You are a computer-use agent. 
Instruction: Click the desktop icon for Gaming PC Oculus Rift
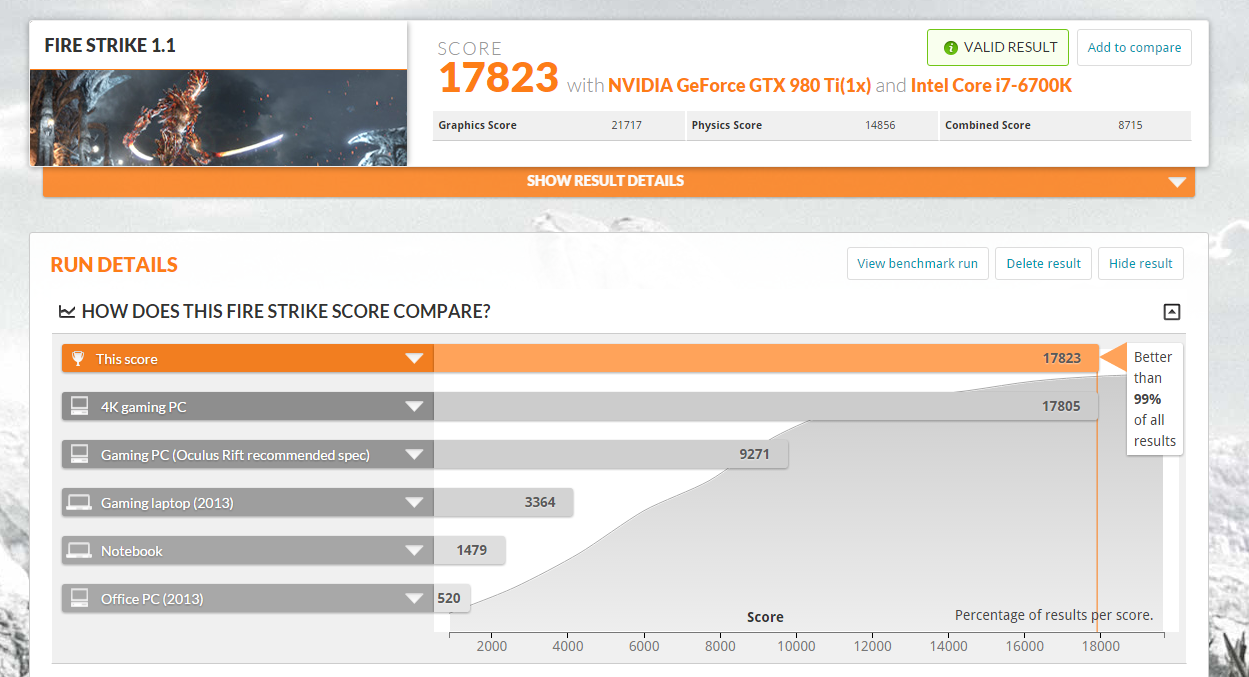[80, 455]
